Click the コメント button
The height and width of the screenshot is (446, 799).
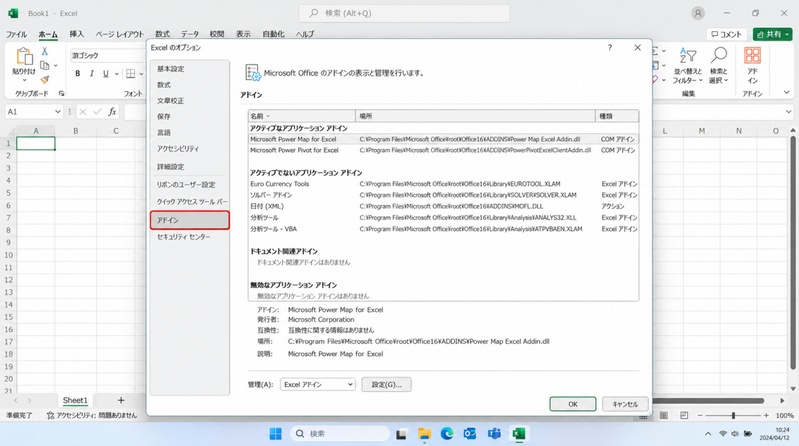[727, 34]
